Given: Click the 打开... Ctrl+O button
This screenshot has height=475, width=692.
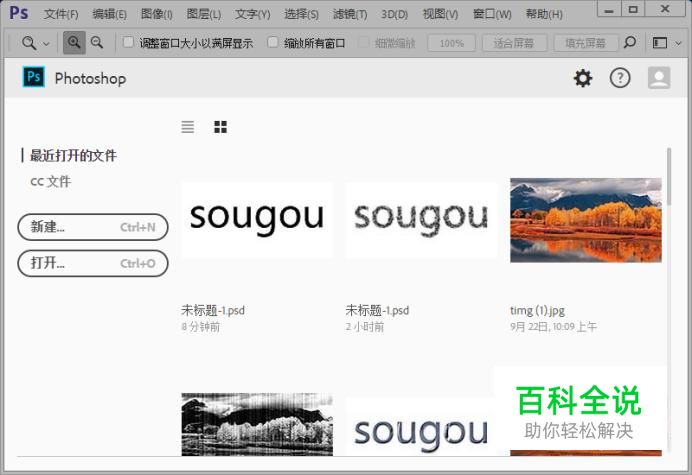Looking at the screenshot, I should 93,263.
